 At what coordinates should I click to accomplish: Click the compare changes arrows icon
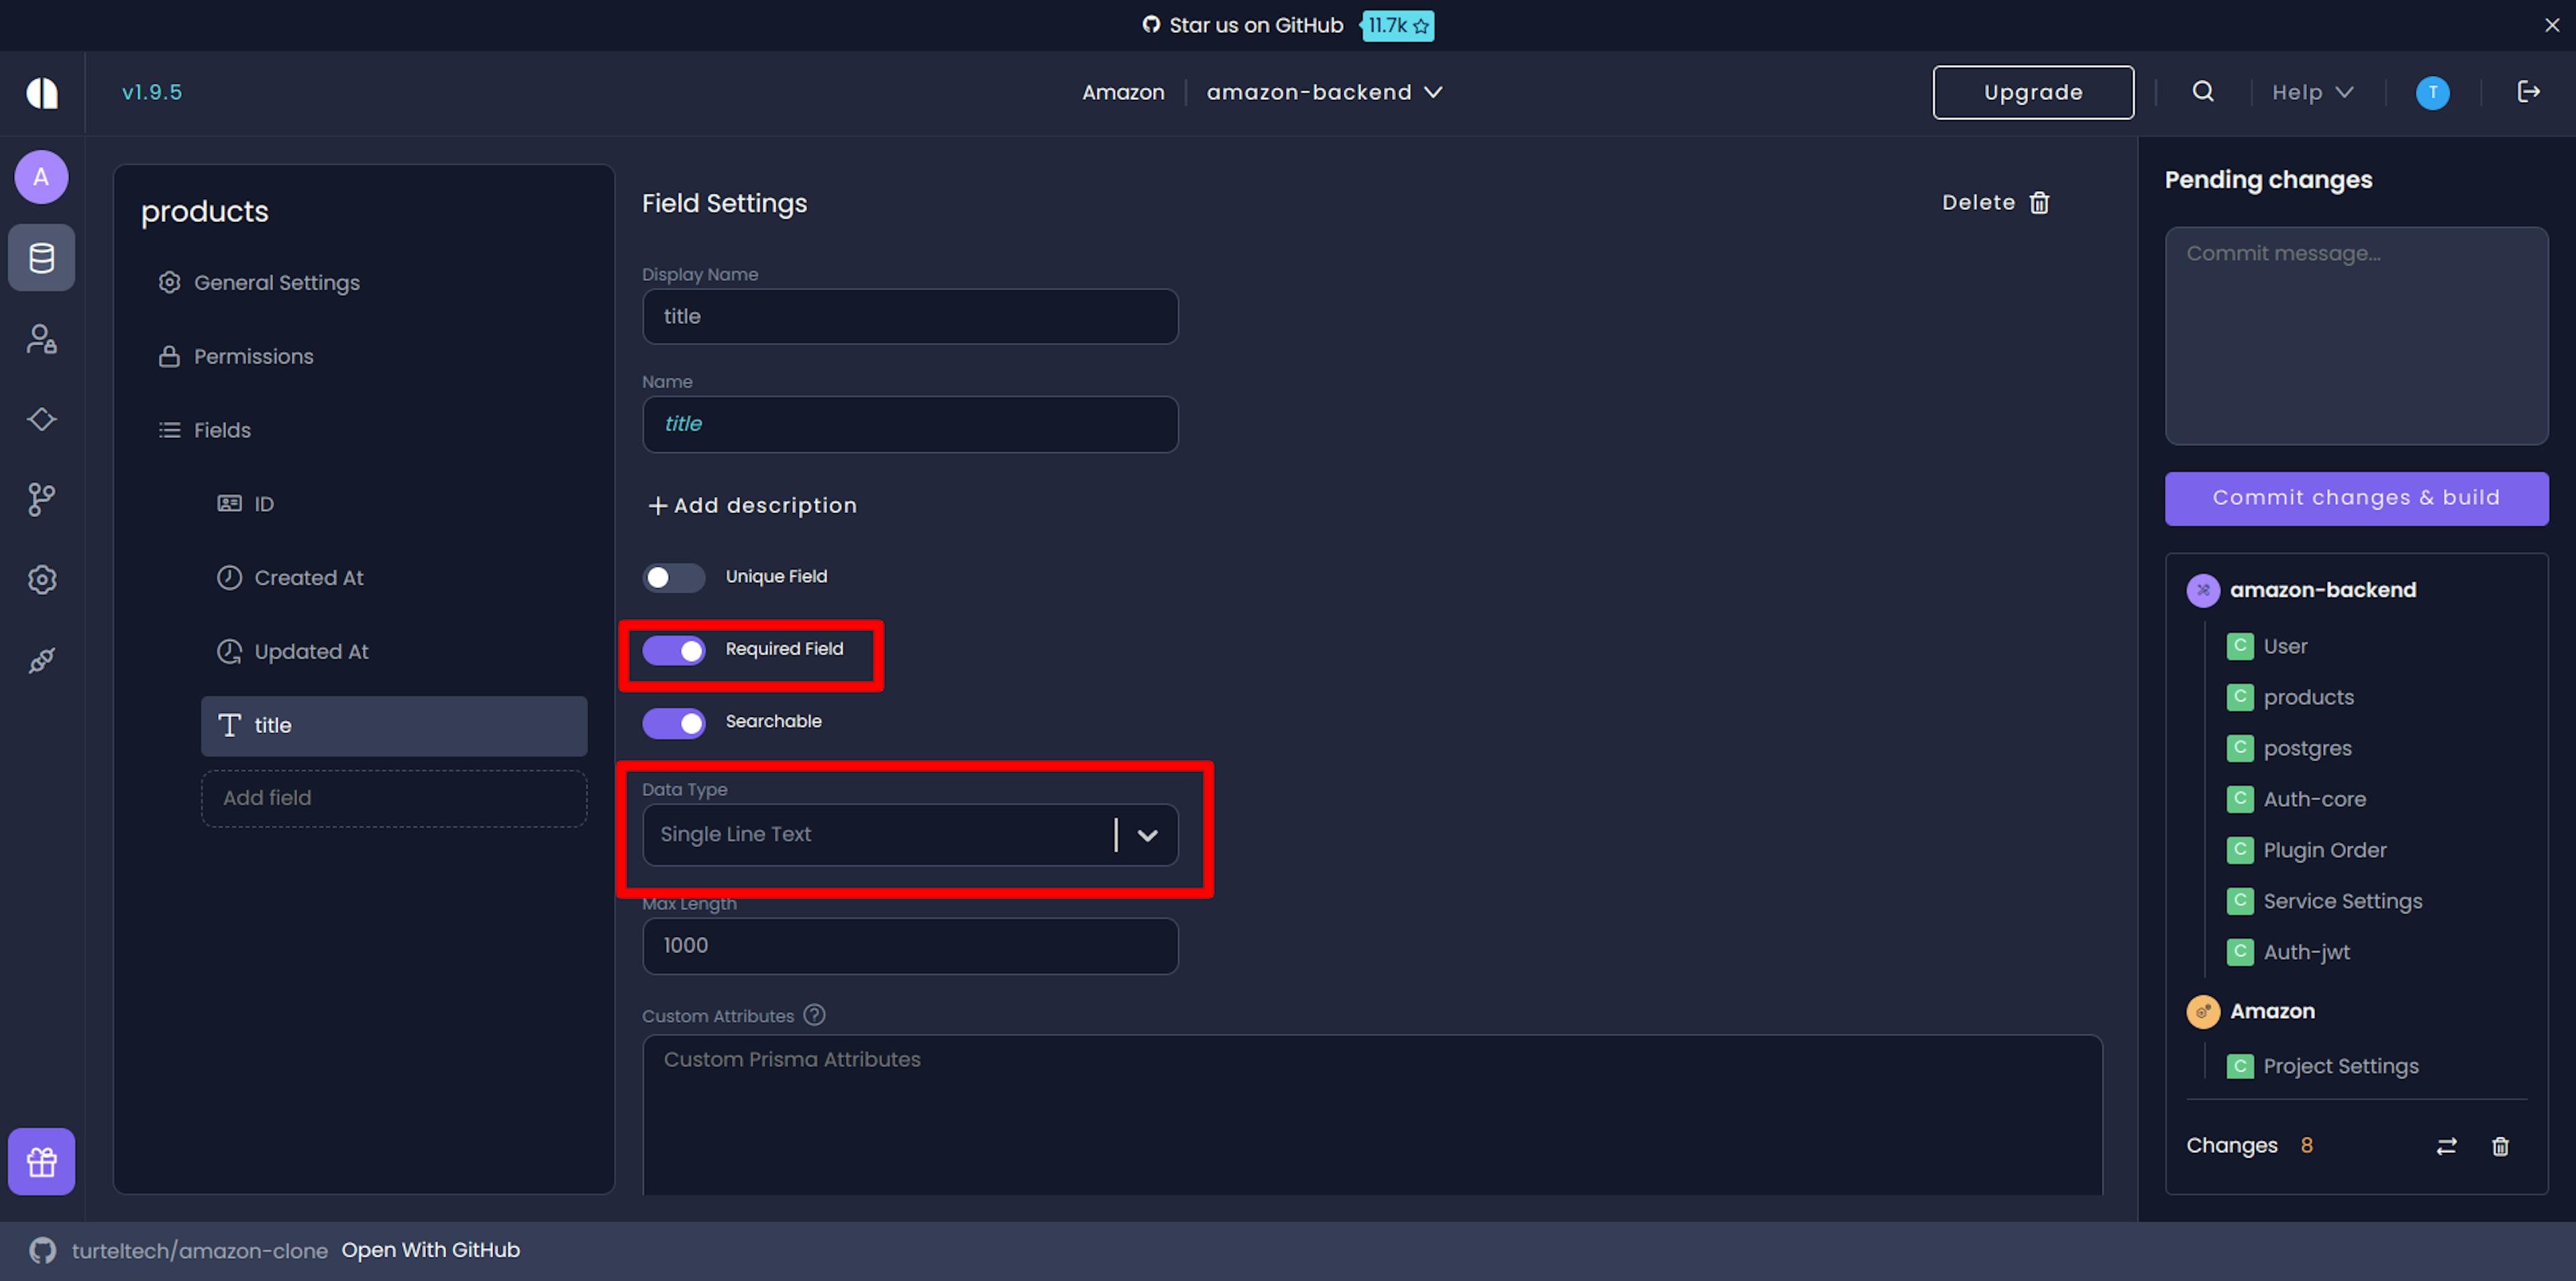[2446, 1146]
